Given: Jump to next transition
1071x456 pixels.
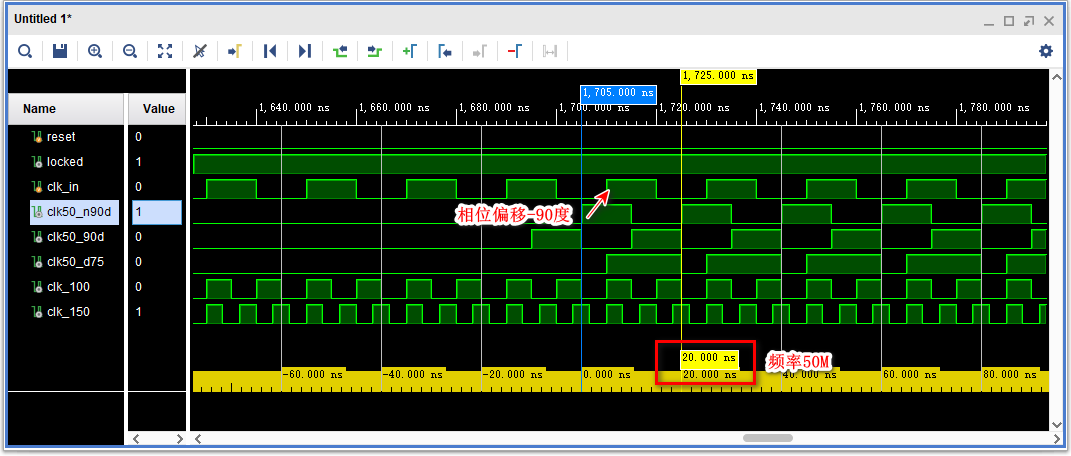Looking at the screenshot, I should tap(375, 51).
